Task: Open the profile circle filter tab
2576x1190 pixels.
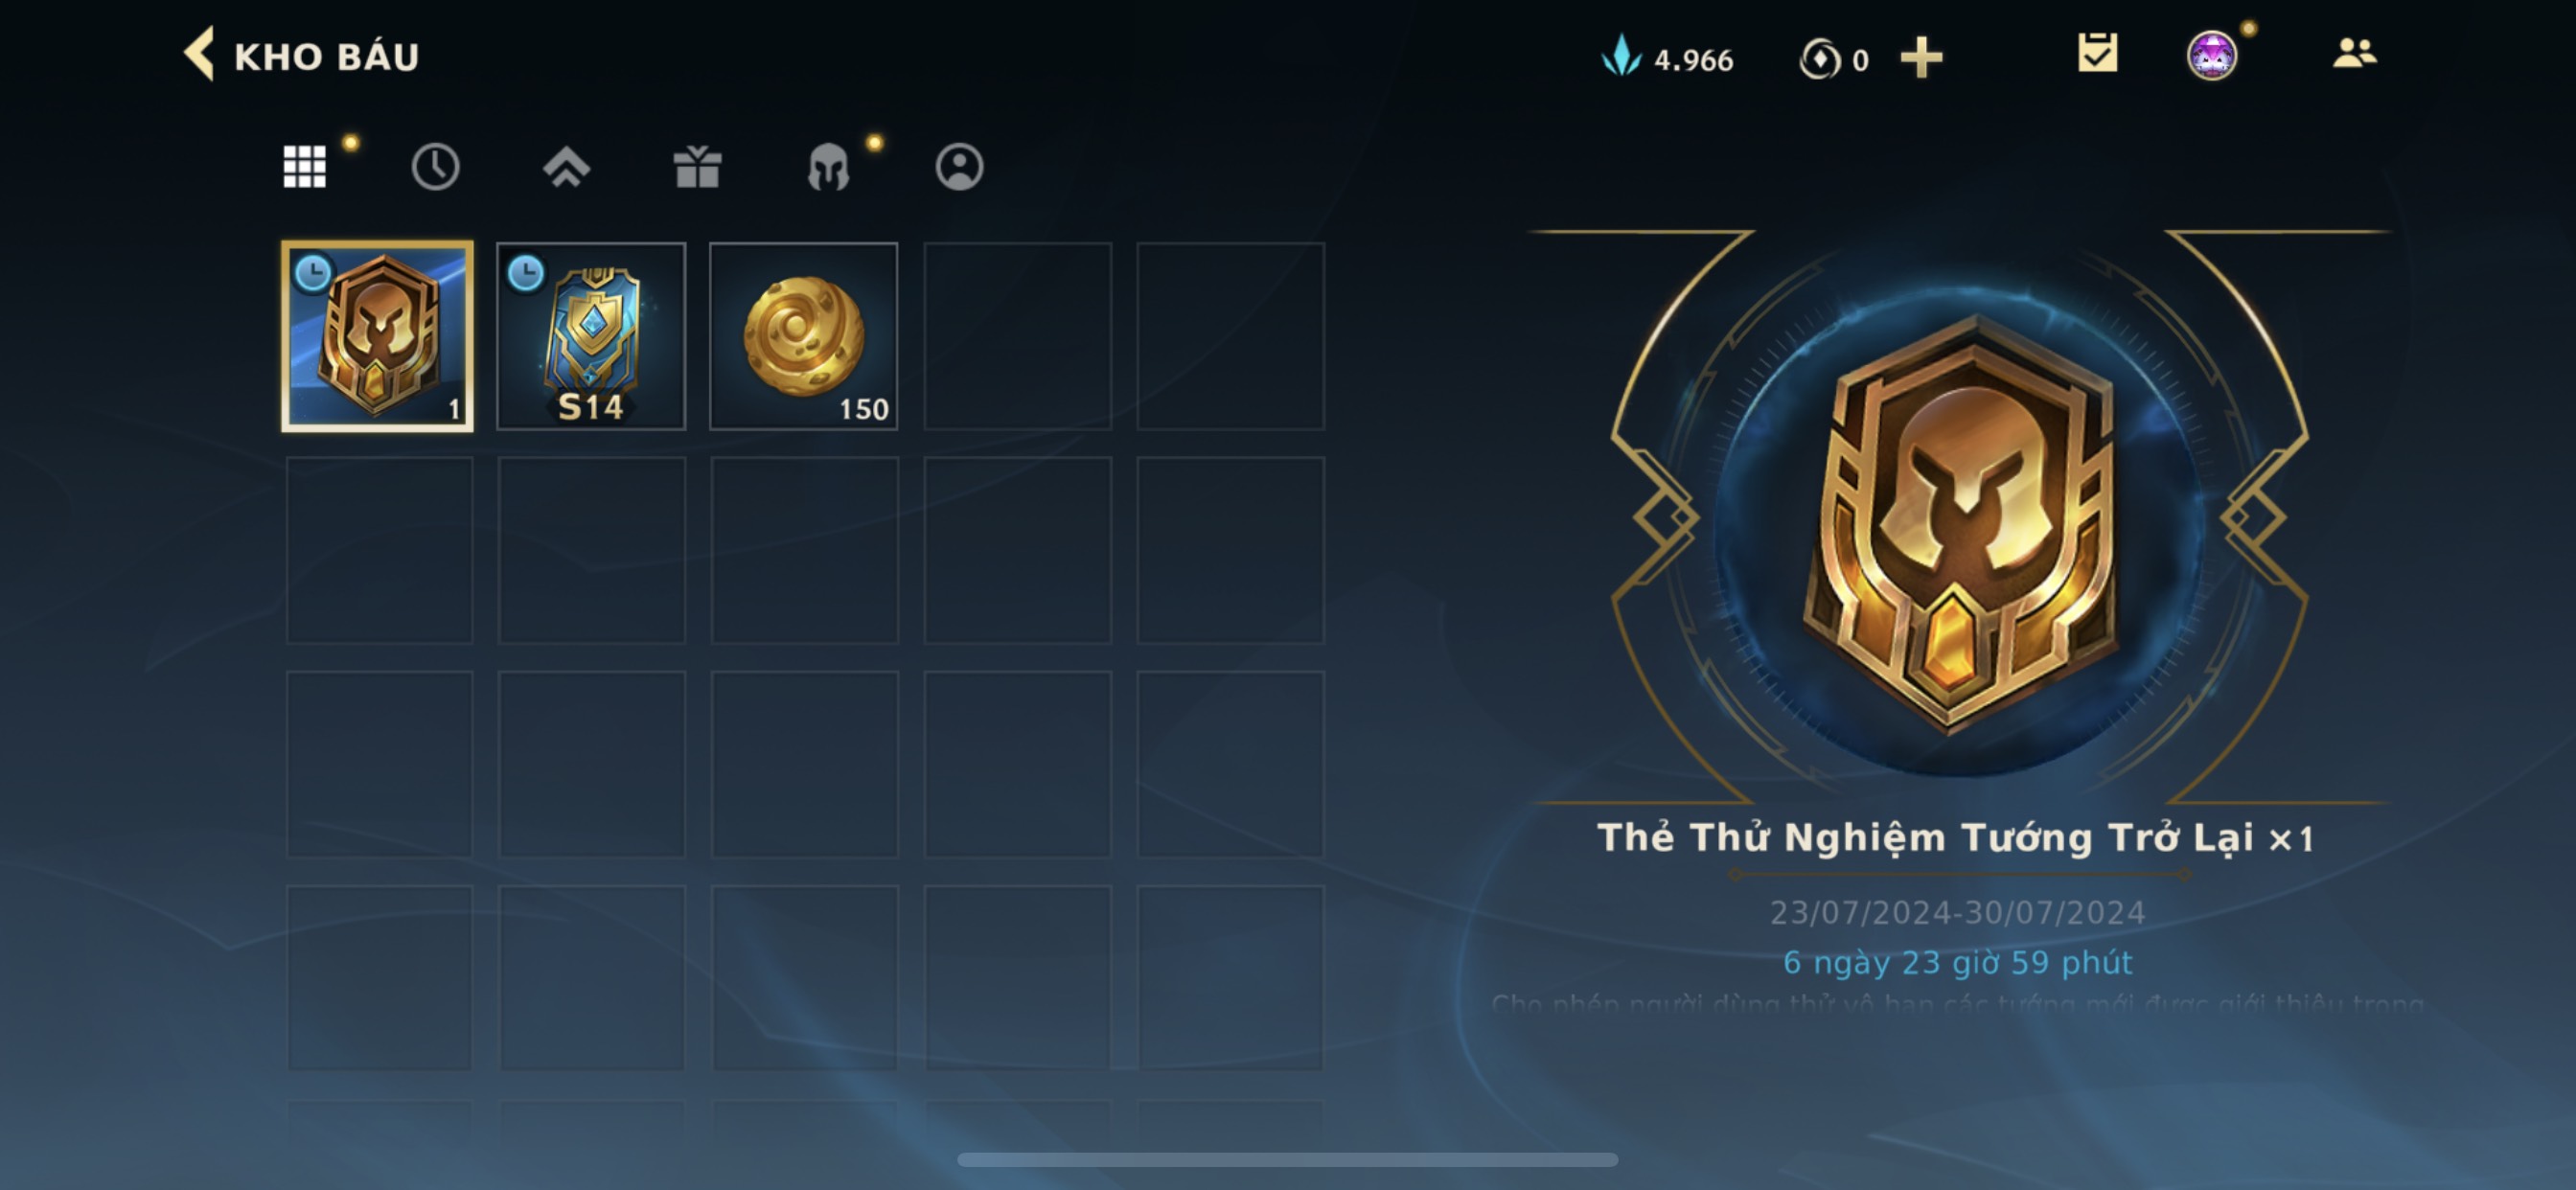Action: click(x=959, y=166)
